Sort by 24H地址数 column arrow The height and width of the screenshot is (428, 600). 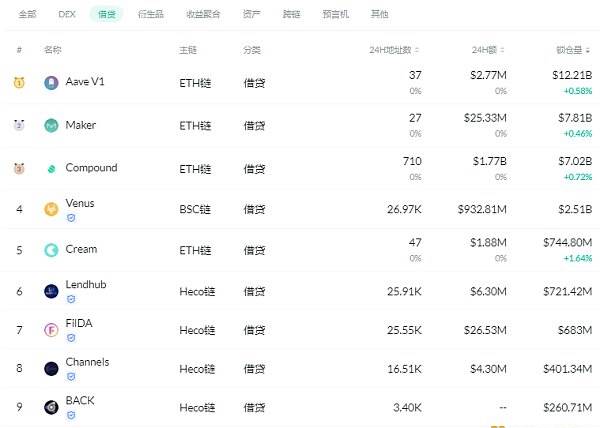417,50
